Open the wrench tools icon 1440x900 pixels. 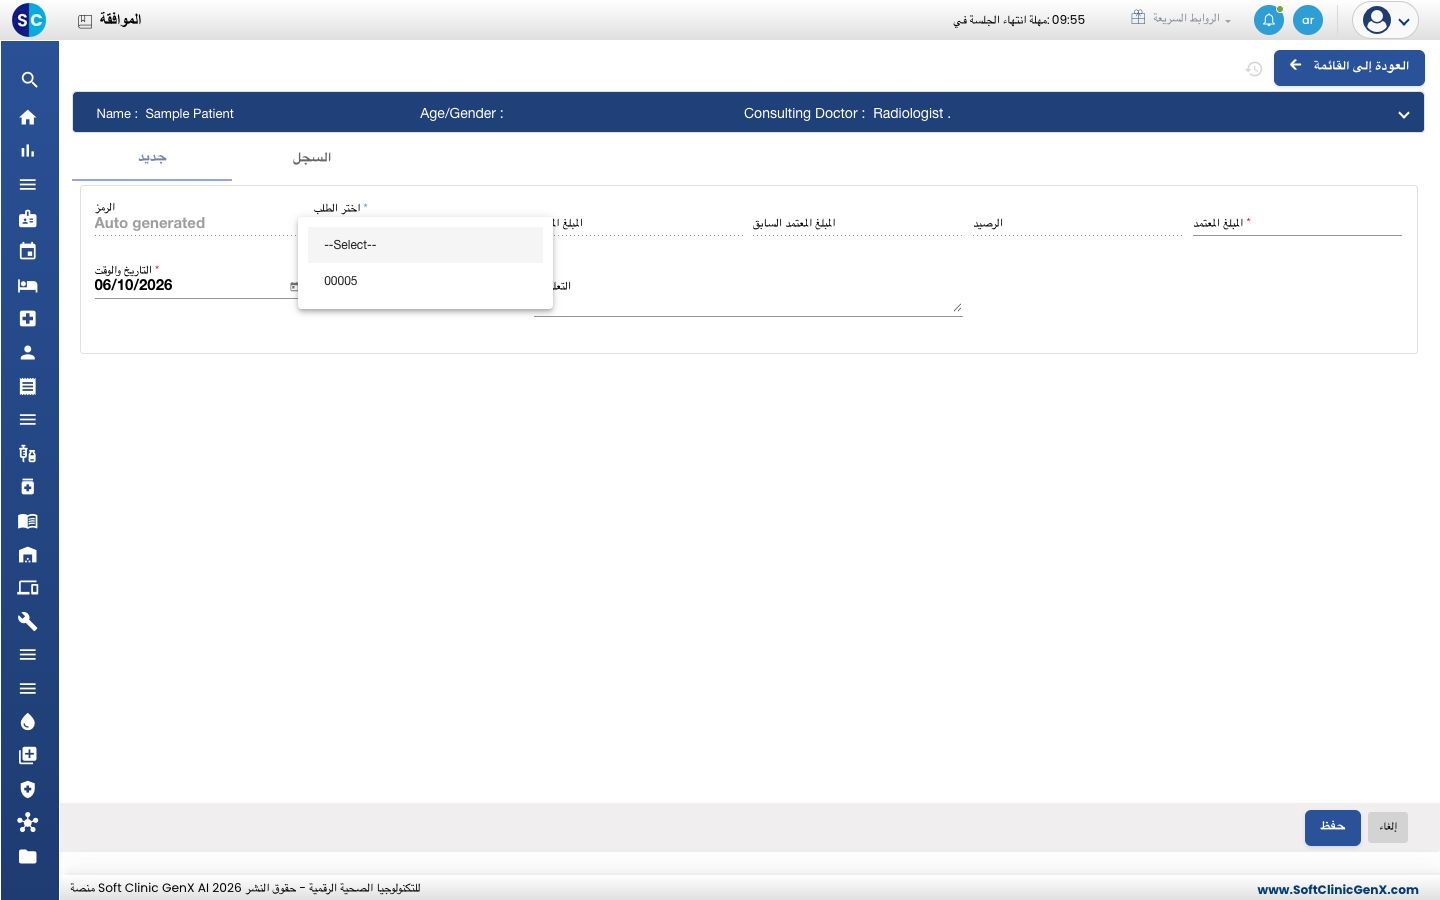(28, 621)
